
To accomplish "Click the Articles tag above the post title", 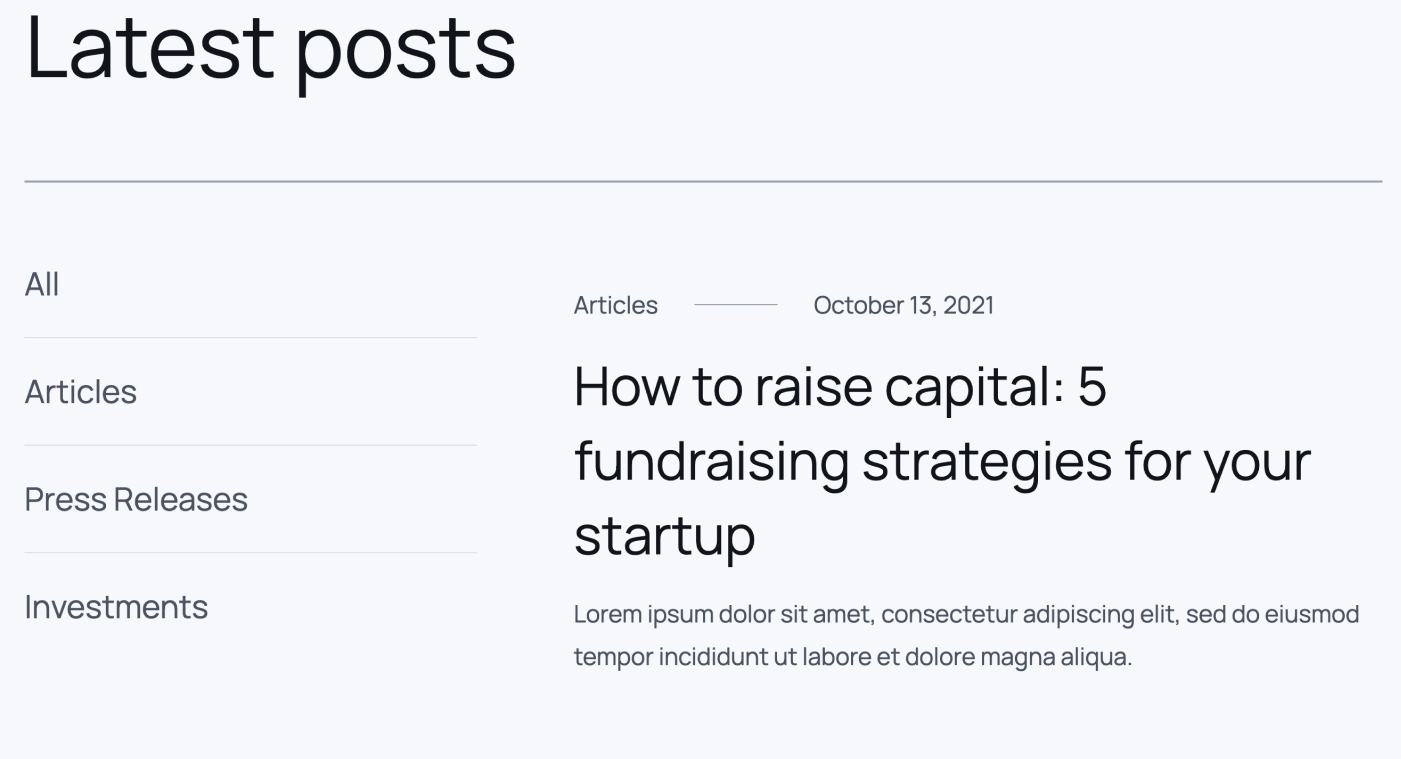I will tap(616, 305).
